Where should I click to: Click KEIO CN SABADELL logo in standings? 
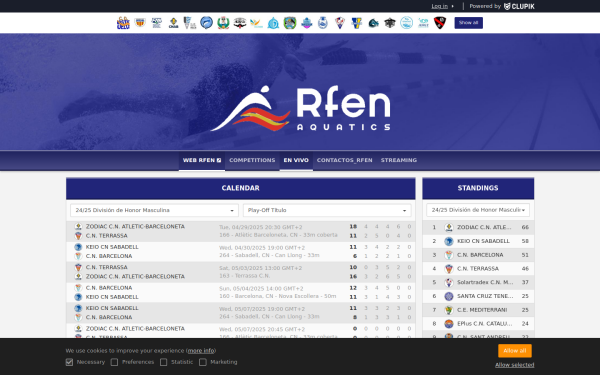point(449,241)
